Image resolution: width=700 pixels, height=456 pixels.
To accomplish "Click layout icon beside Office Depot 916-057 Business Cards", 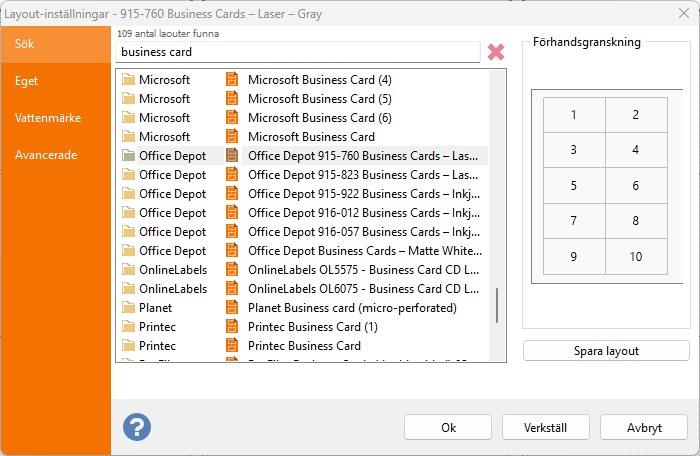I will tap(232, 231).
